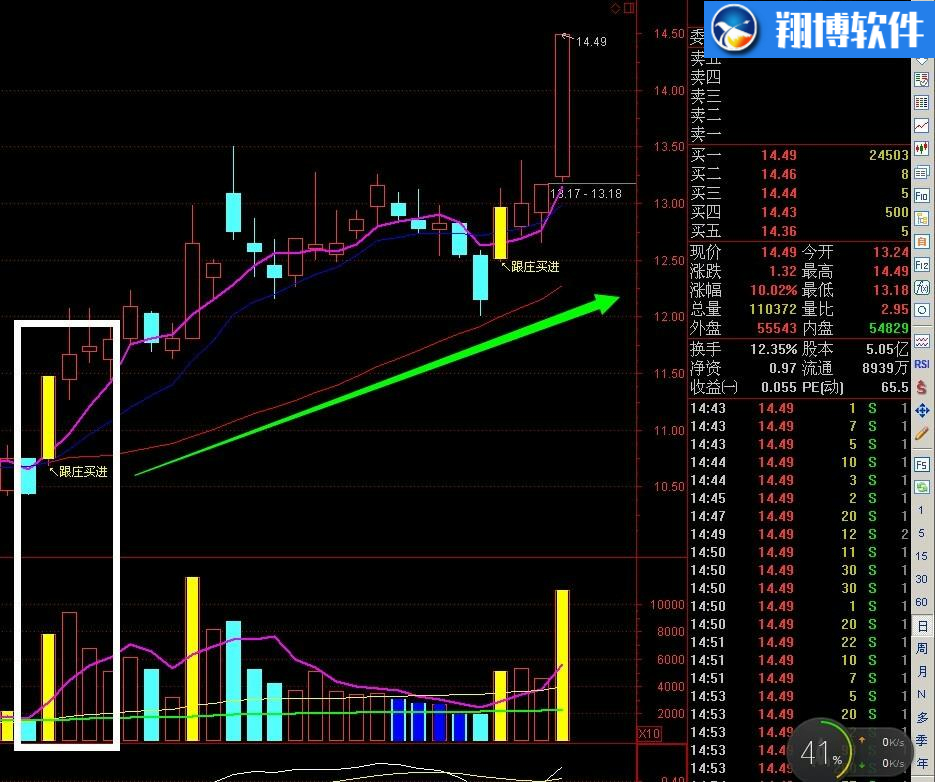
Task: Click the F12 trading icon
Action: click(x=921, y=265)
